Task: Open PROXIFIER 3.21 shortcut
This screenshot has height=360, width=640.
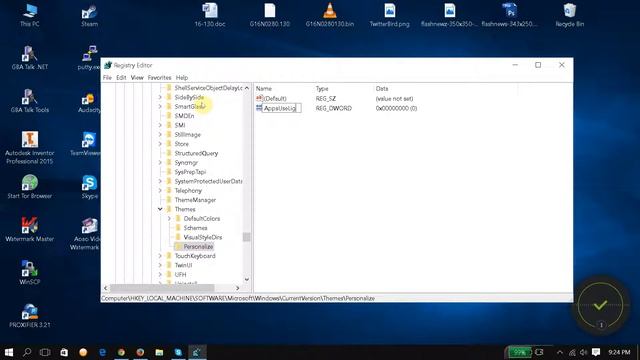Action: tap(30, 316)
